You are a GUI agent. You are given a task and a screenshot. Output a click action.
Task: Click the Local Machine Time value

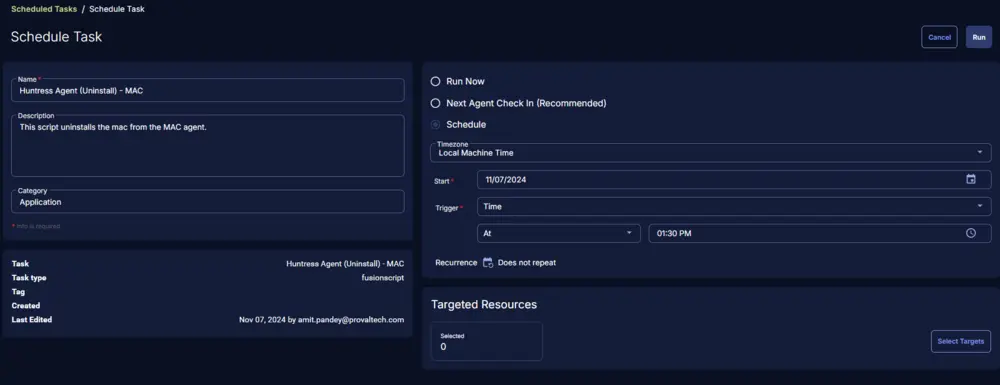pos(476,153)
